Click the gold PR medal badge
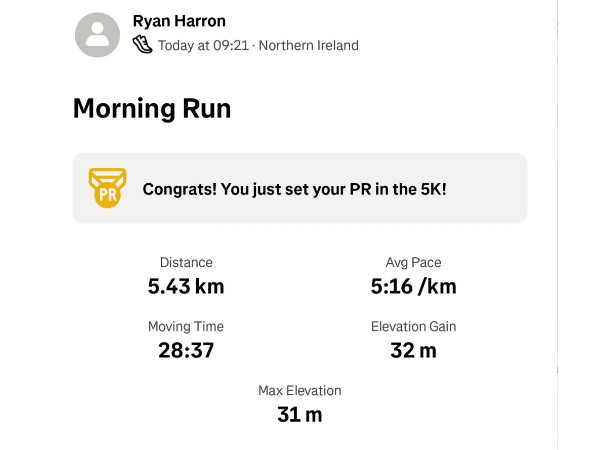This screenshot has height=450, width=600. (107, 188)
